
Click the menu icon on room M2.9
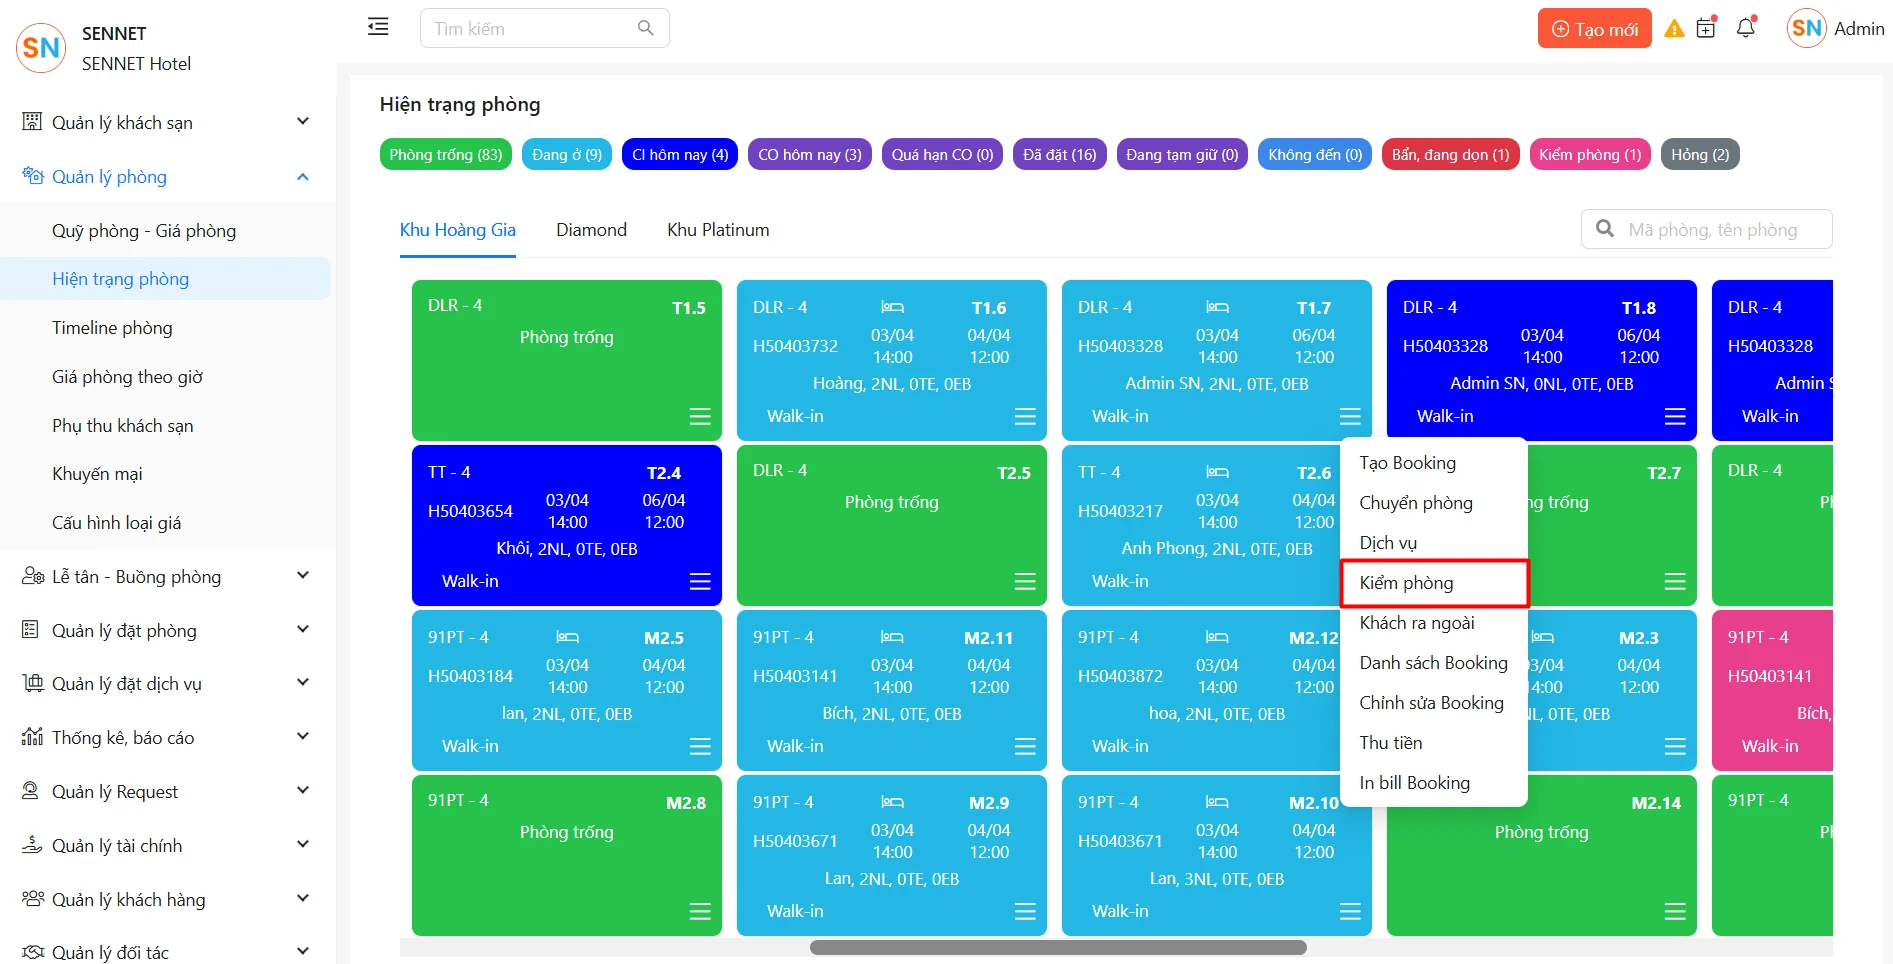click(1025, 911)
